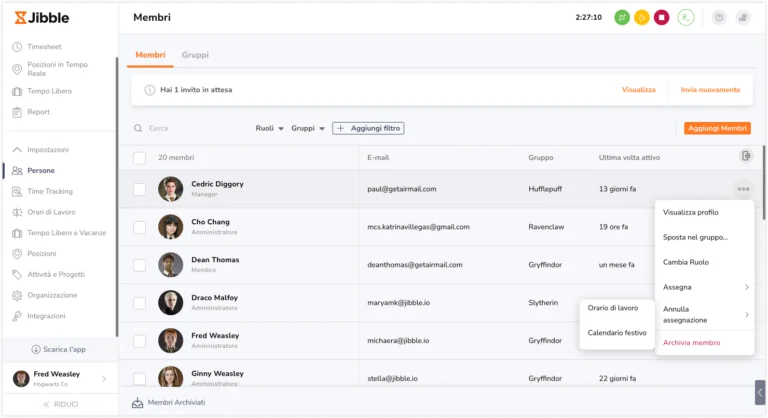
Task: Click the Ravenclaw group cell
Action: [x=546, y=227]
